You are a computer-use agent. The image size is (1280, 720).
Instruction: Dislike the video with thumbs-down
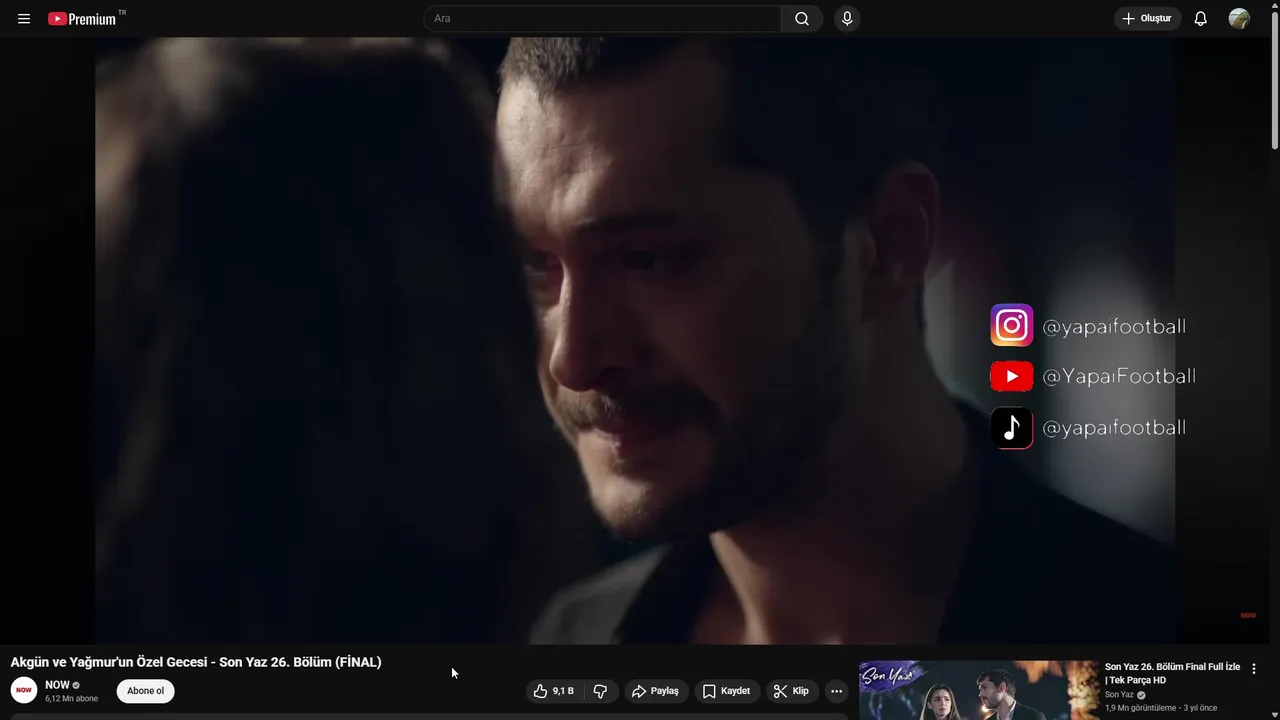(600, 691)
